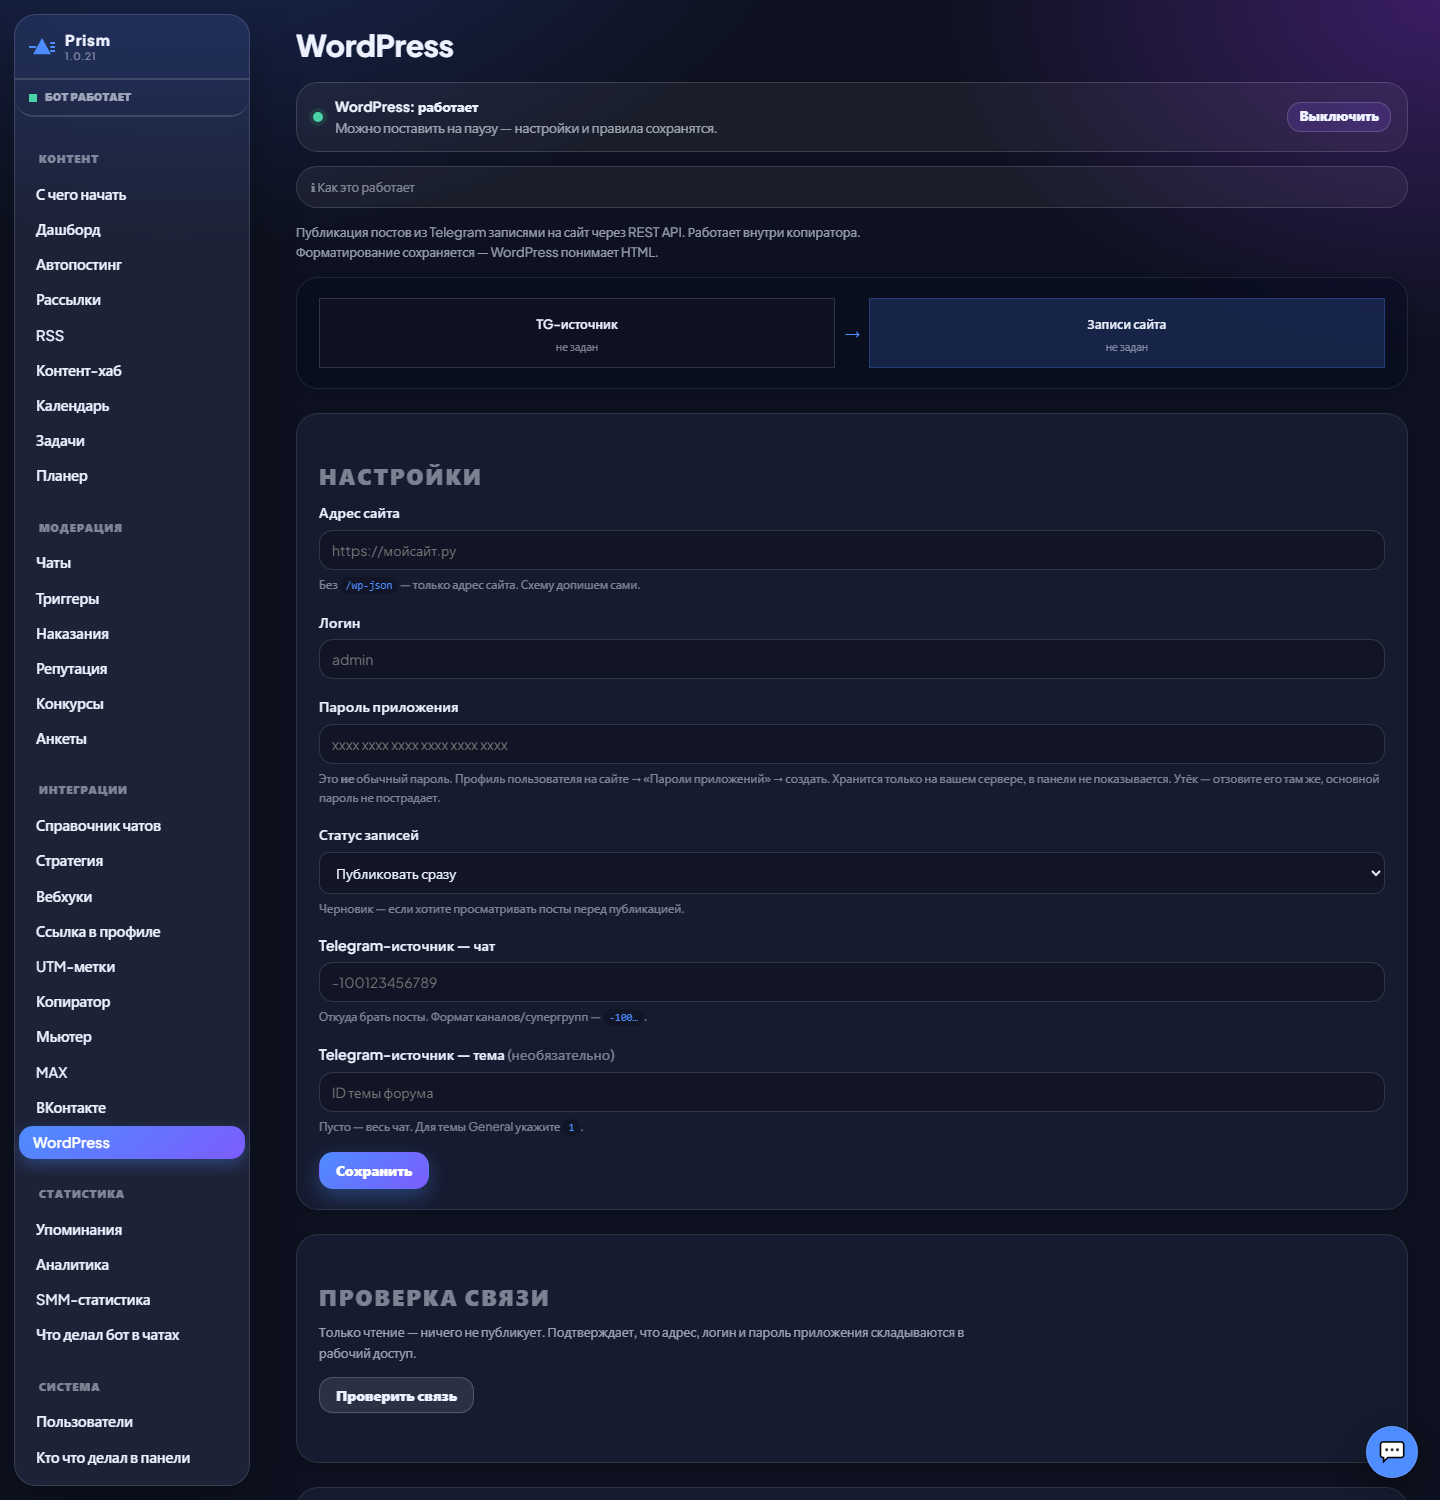Viewport: 1440px width, 1500px height.
Task: Open Пользователи system page
Action: pos(85,1422)
